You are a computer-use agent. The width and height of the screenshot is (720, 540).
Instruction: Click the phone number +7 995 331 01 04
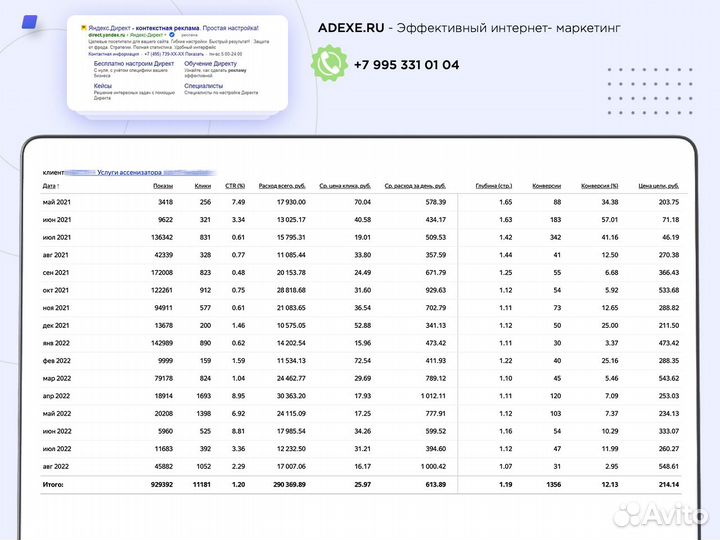[406, 65]
